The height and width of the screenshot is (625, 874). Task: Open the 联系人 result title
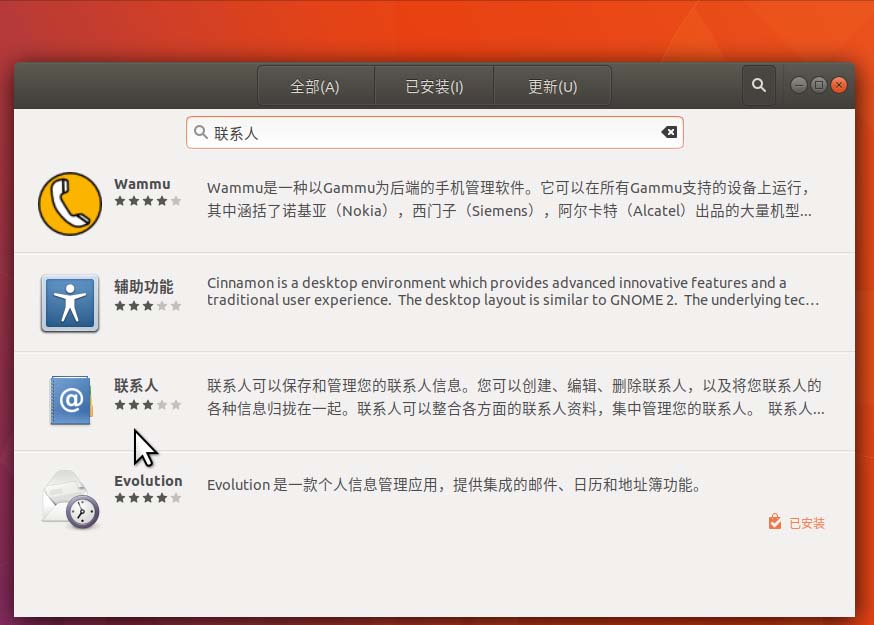point(136,385)
